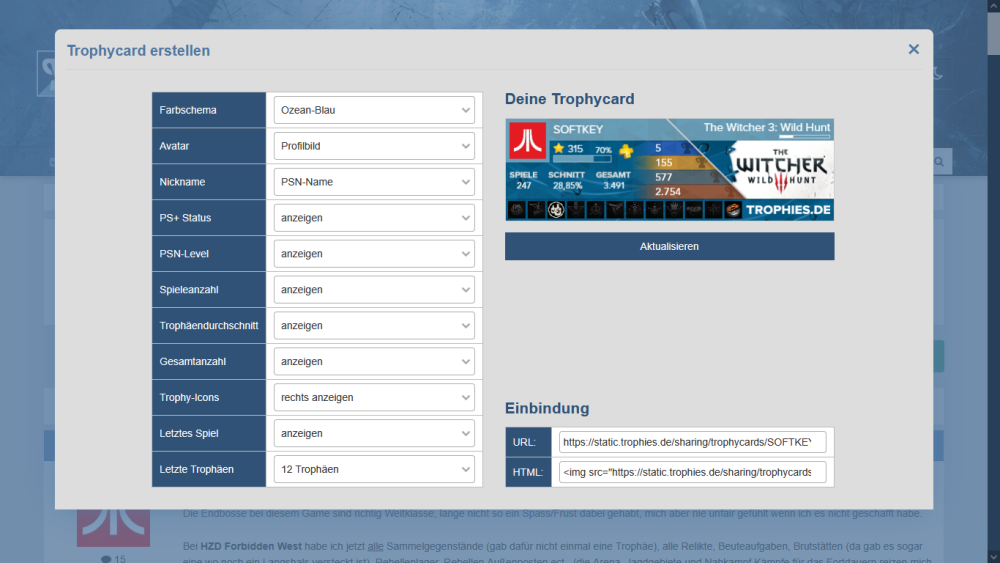
Task: Click the PSN level 70% progress bar
Action: click(582, 159)
